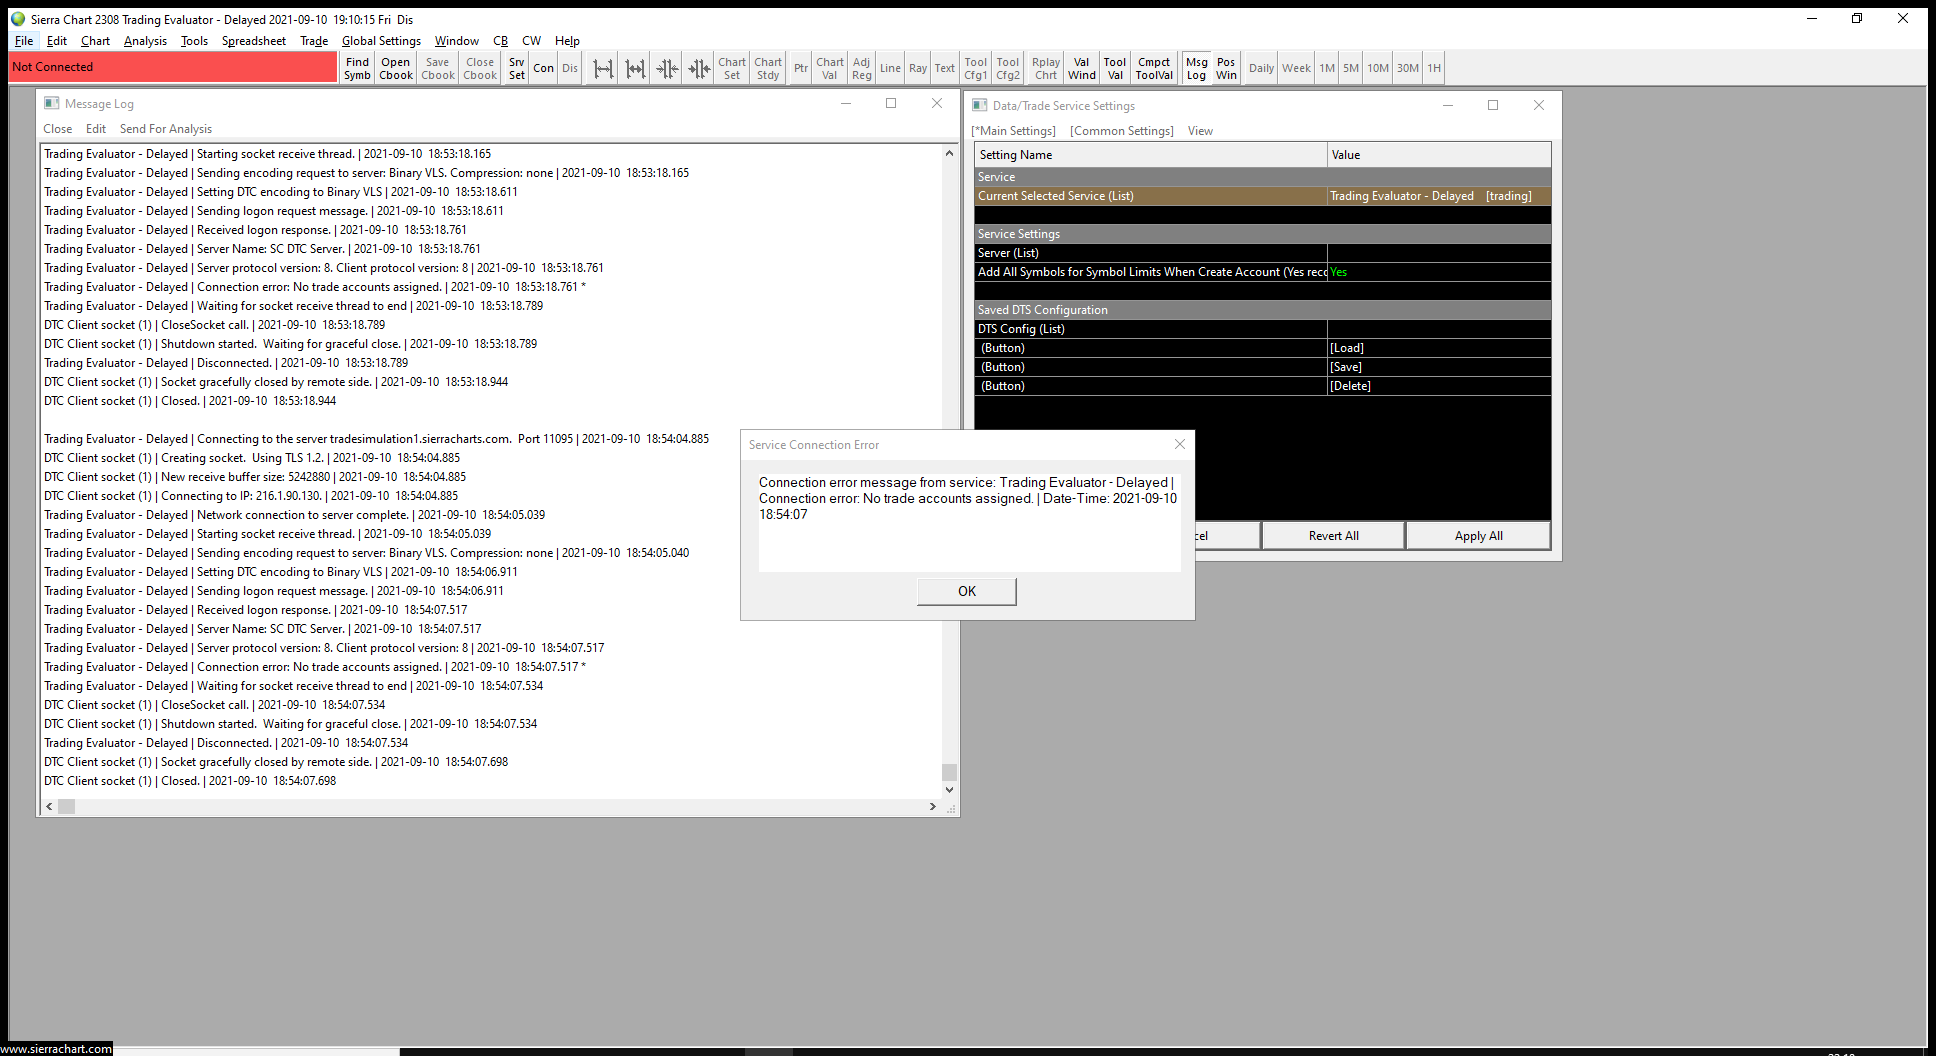The image size is (1936, 1056).
Task: Open the Current Selected Service list
Action: [1438, 196]
